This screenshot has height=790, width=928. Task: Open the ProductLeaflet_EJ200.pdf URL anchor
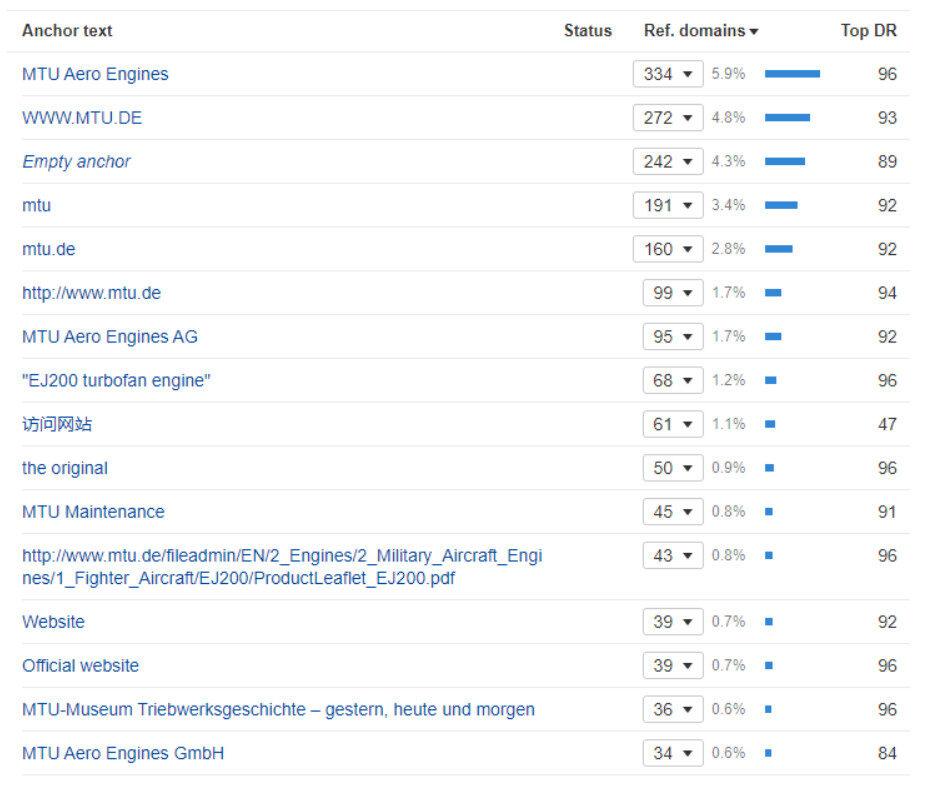click(282, 566)
